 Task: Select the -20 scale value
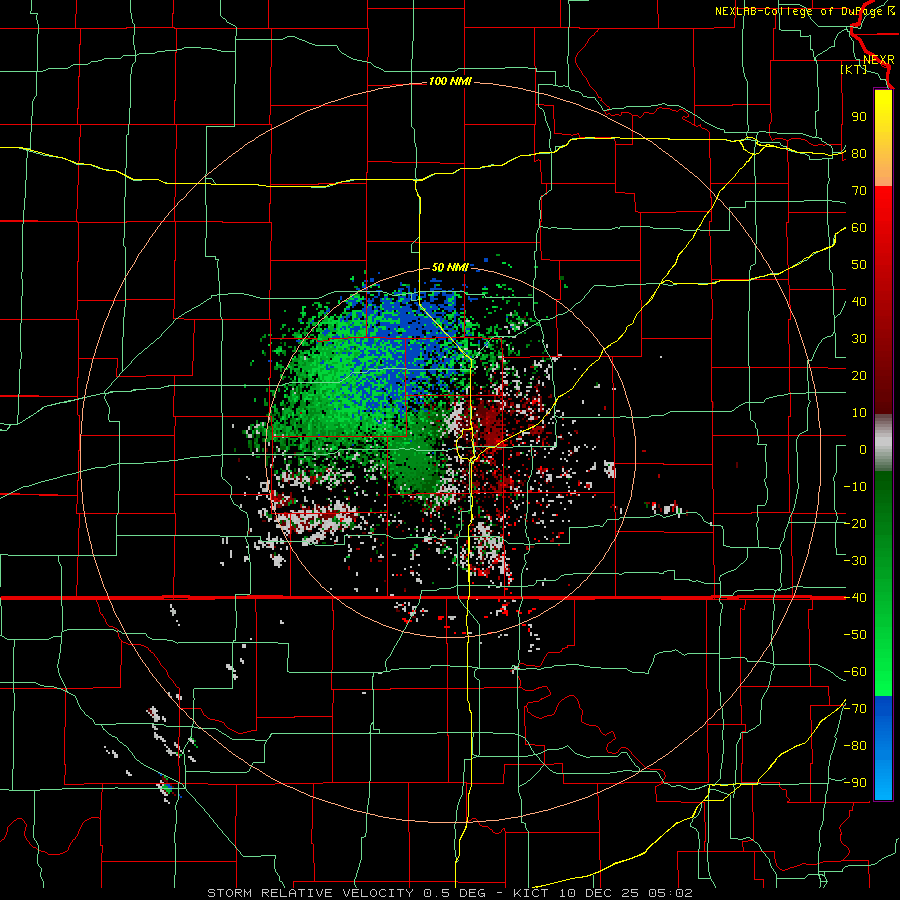(855, 524)
